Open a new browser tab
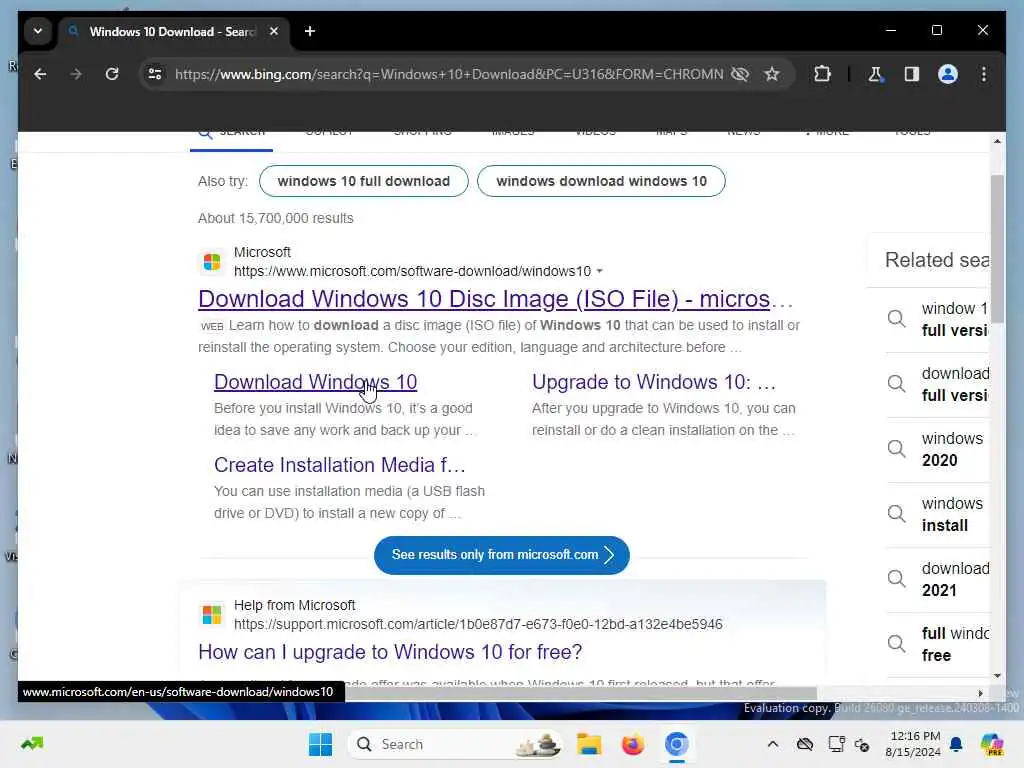Image resolution: width=1024 pixels, height=768 pixels. click(x=310, y=31)
